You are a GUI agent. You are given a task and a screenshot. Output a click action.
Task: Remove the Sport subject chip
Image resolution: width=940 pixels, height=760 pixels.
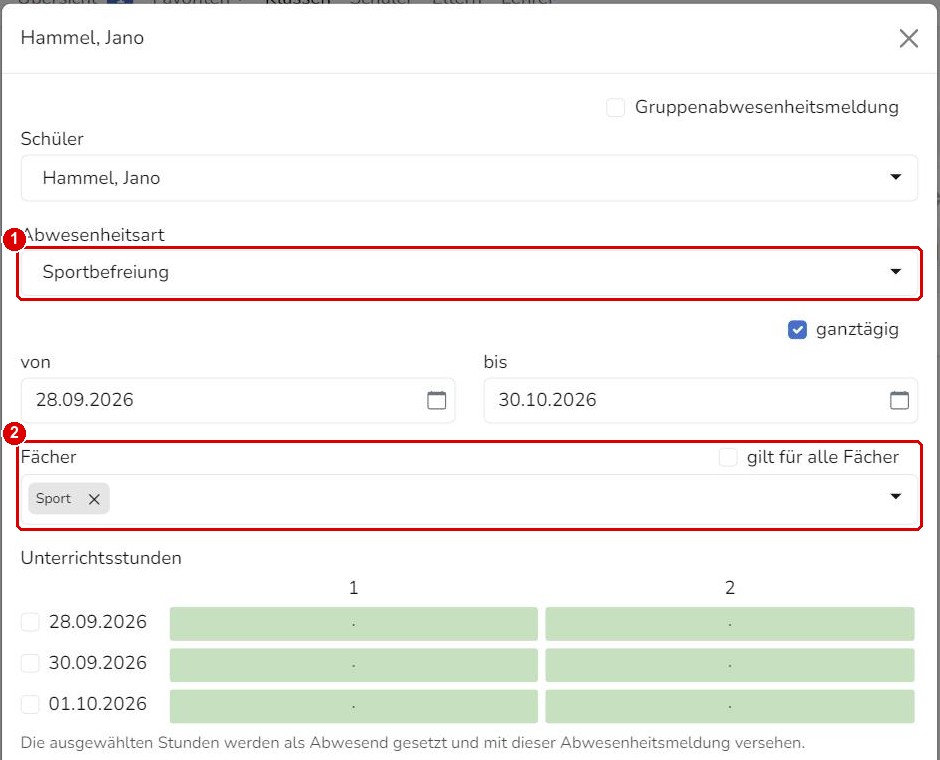[x=94, y=499]
